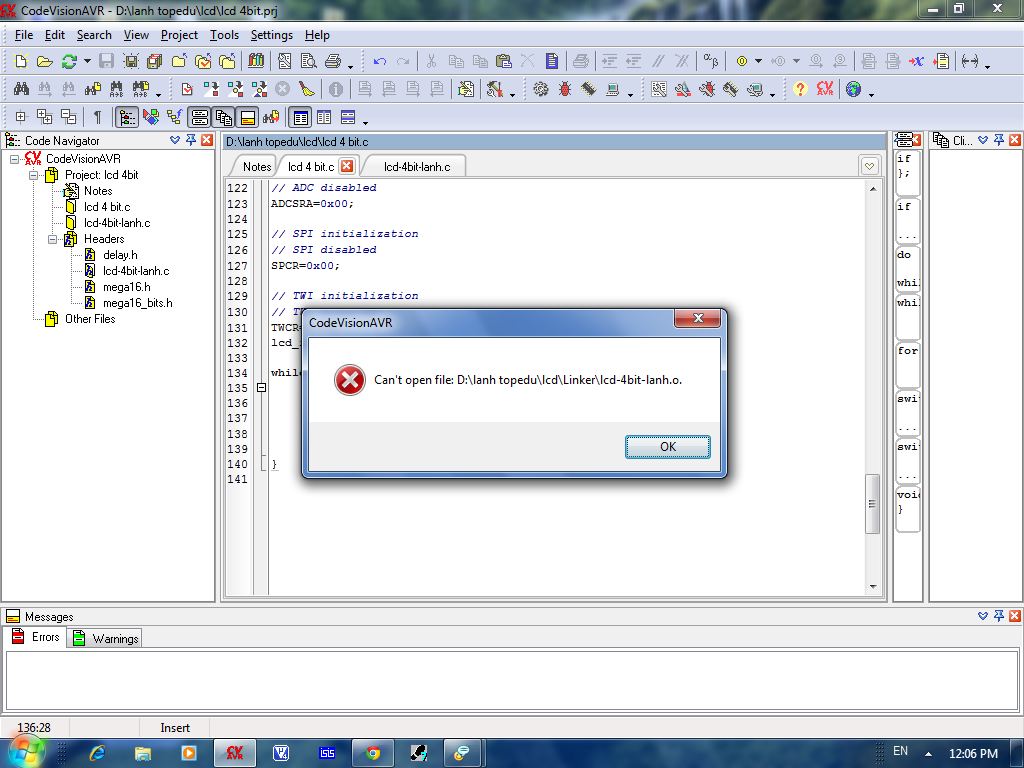Click the red debugger bug icon
The height and width of the screenshot is (768, 1024).
click(565, 88)
